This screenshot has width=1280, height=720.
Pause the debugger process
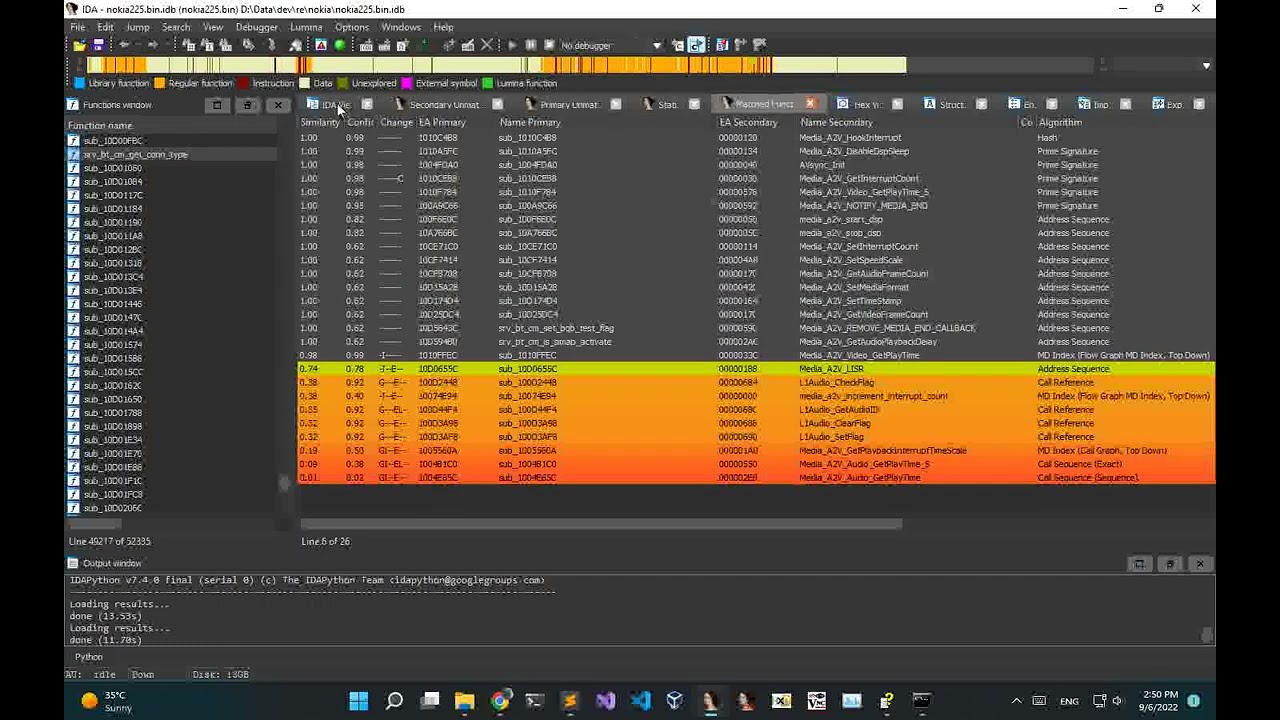pos(531,45)
